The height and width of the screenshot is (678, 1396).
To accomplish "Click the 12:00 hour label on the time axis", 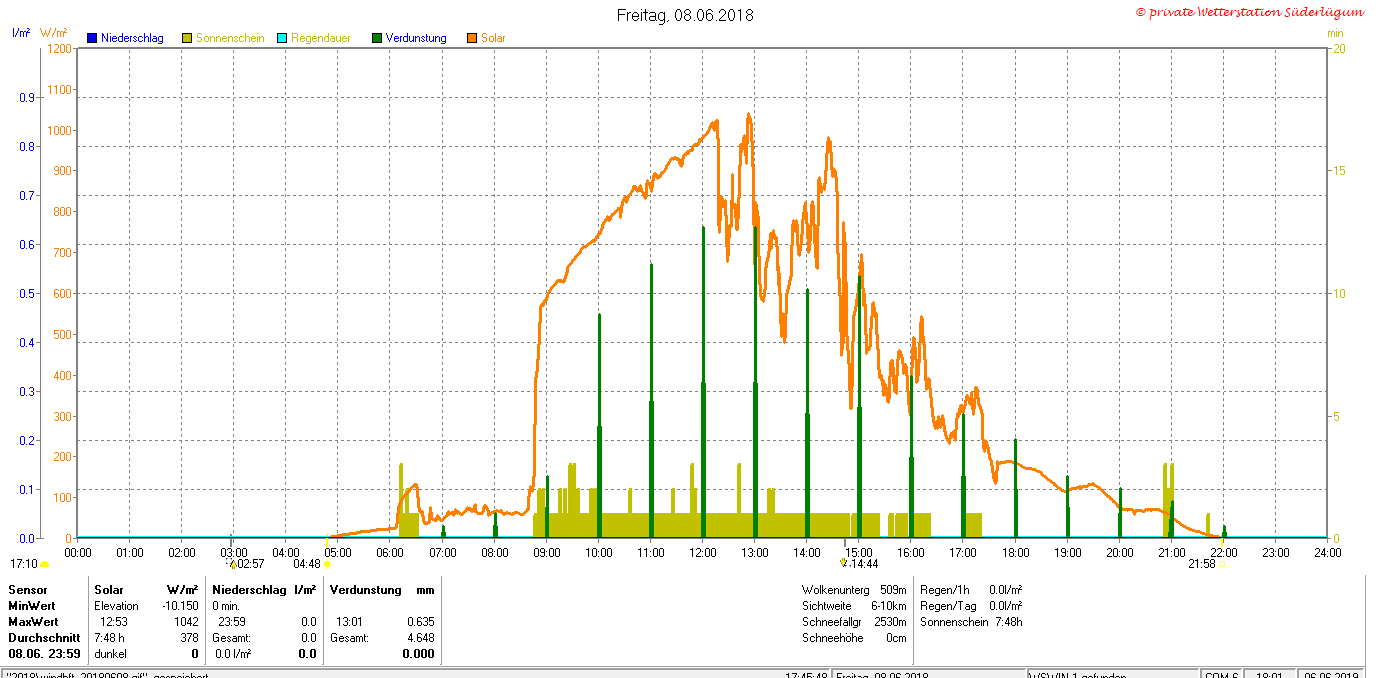I will (703, 552).
